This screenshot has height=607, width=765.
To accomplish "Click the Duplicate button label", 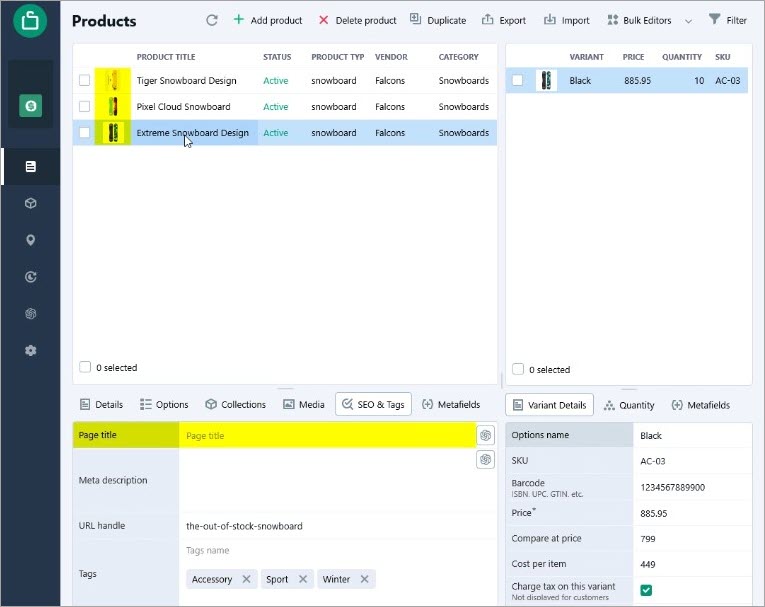I will point(447,20).
